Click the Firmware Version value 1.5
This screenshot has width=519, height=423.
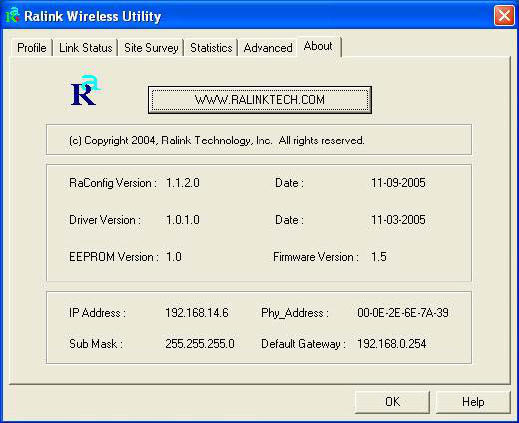coord(379,257)
